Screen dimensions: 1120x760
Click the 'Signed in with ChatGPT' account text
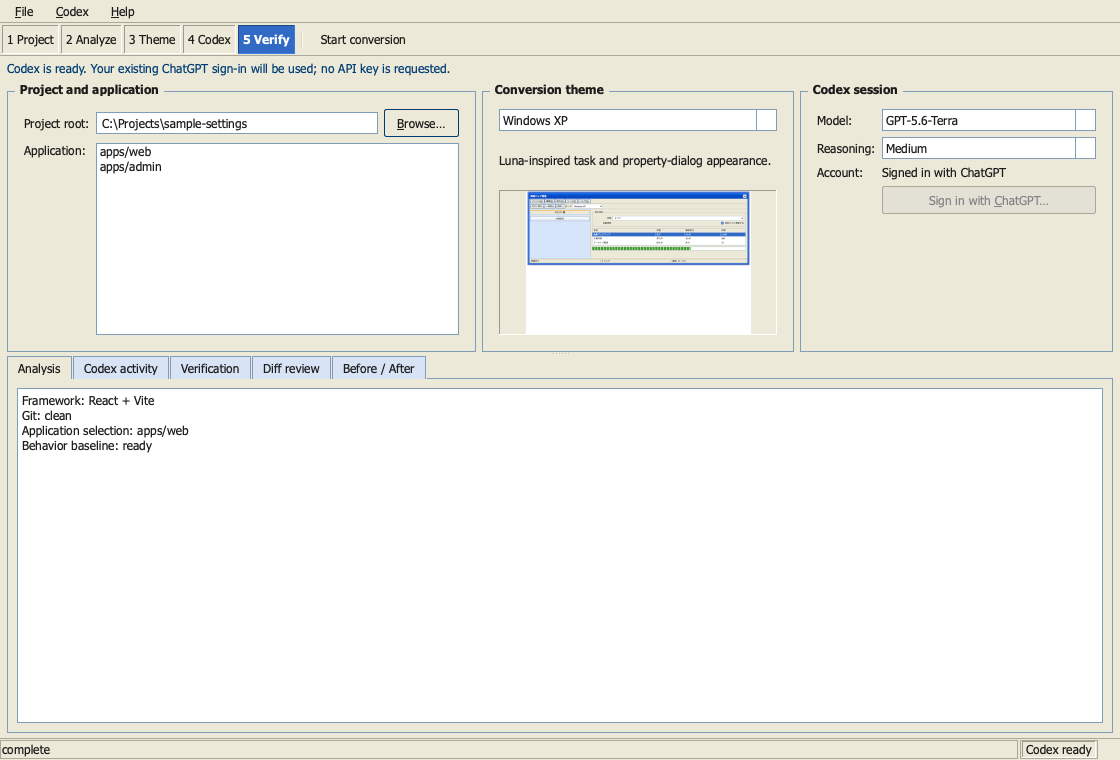pyautogui.click(x=944, y=173)
